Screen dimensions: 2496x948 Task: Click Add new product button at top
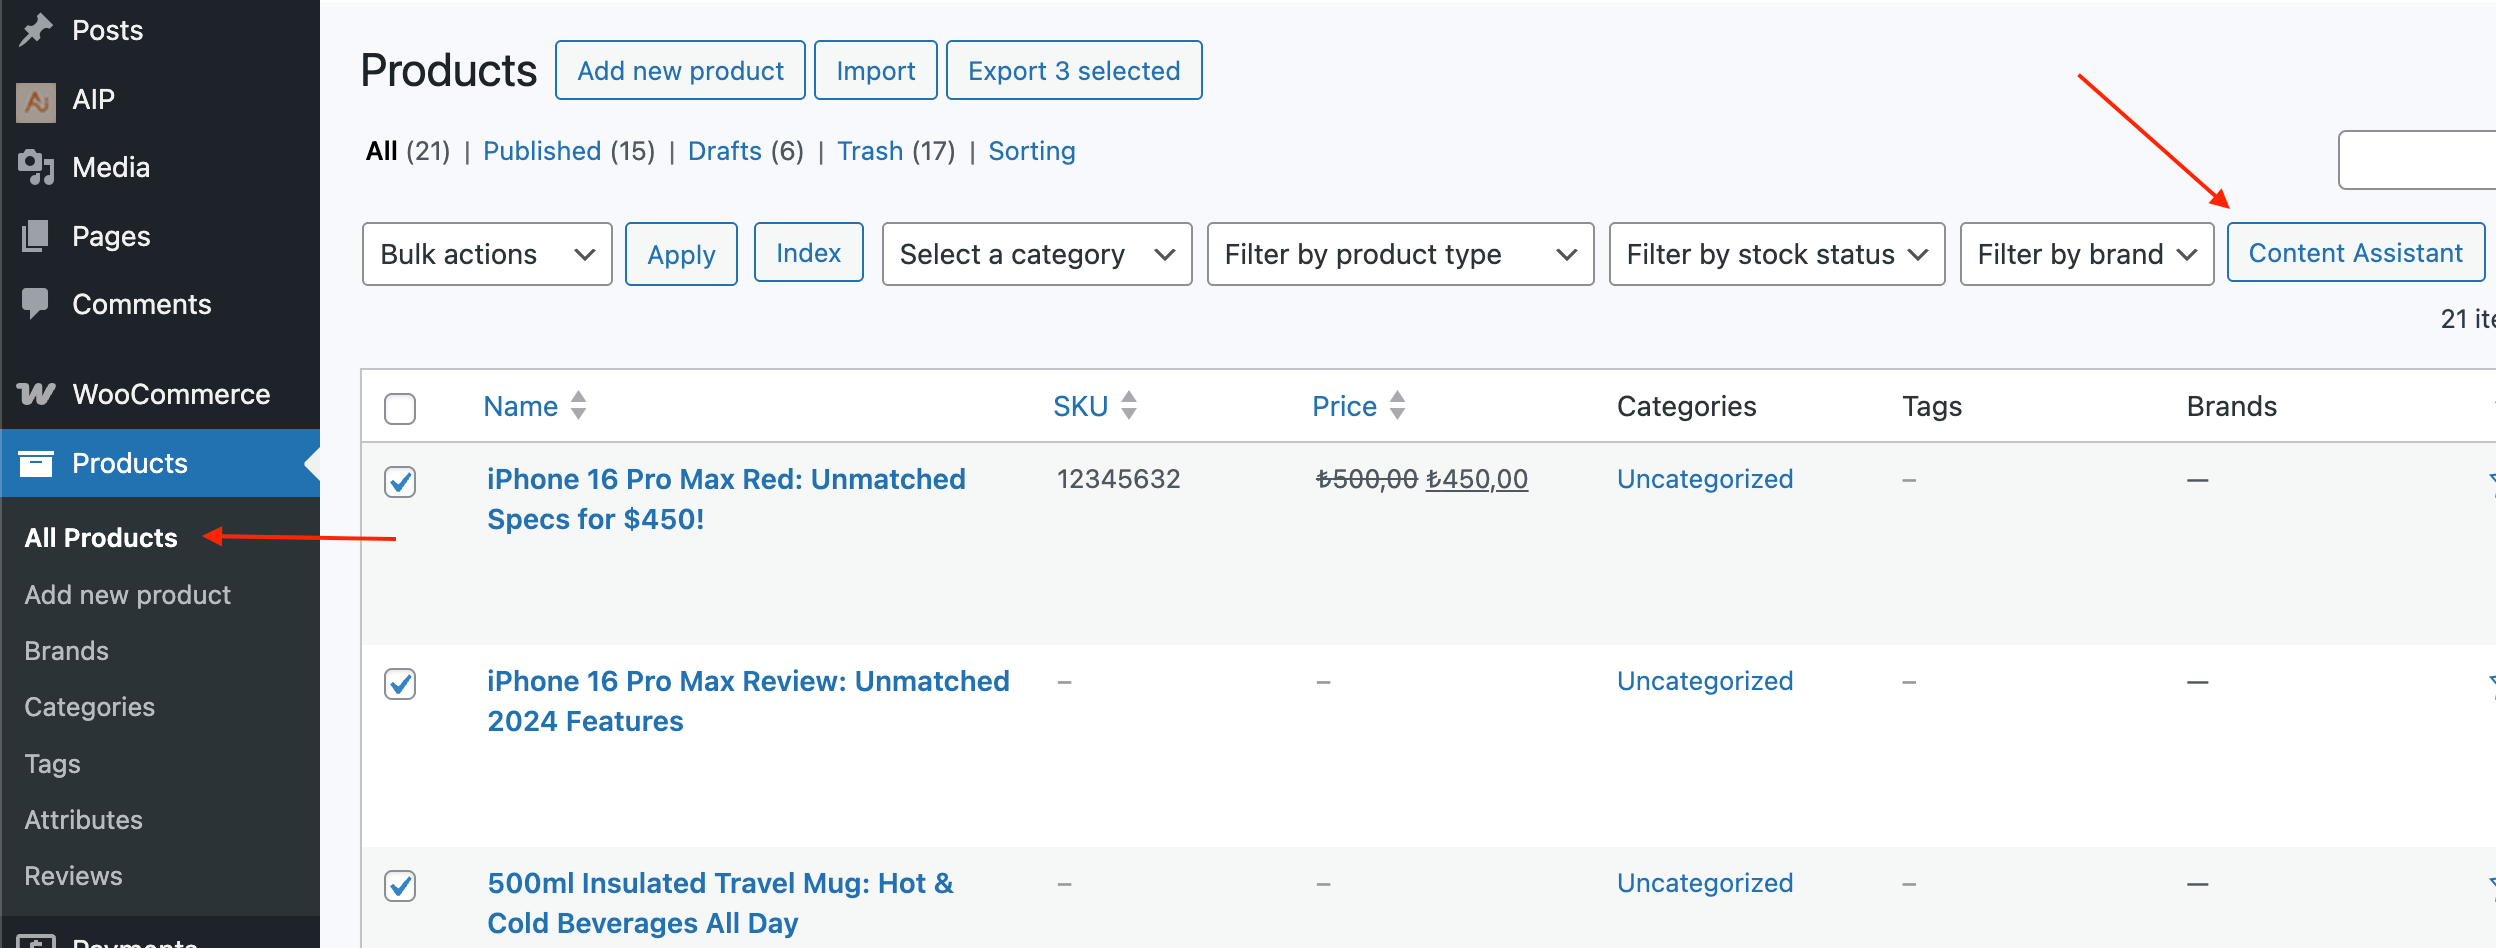pyautogui.click(x=680, y=70)
